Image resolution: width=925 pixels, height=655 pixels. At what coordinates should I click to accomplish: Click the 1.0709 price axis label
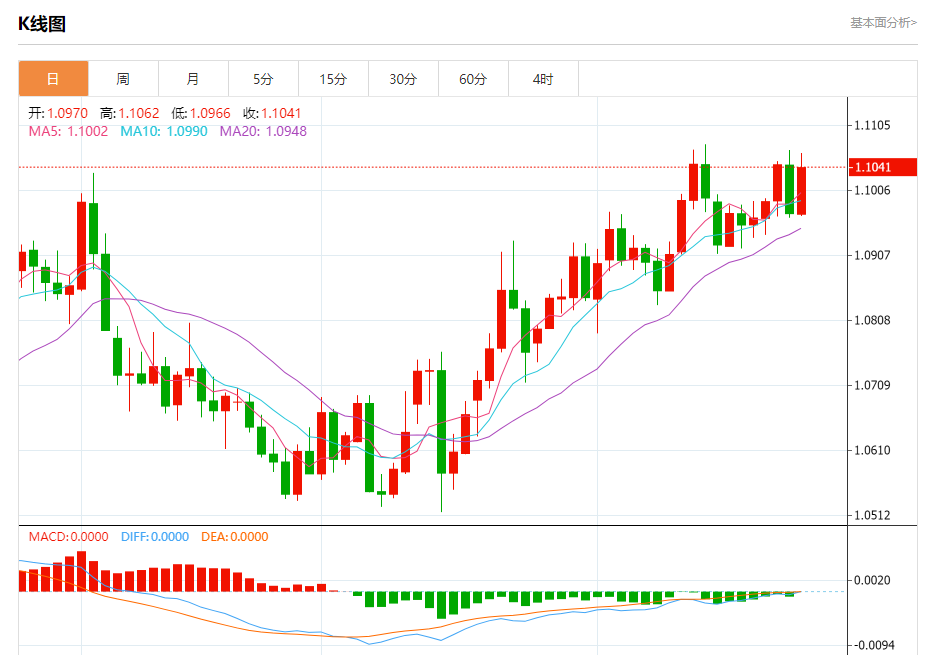click(872, 385)
